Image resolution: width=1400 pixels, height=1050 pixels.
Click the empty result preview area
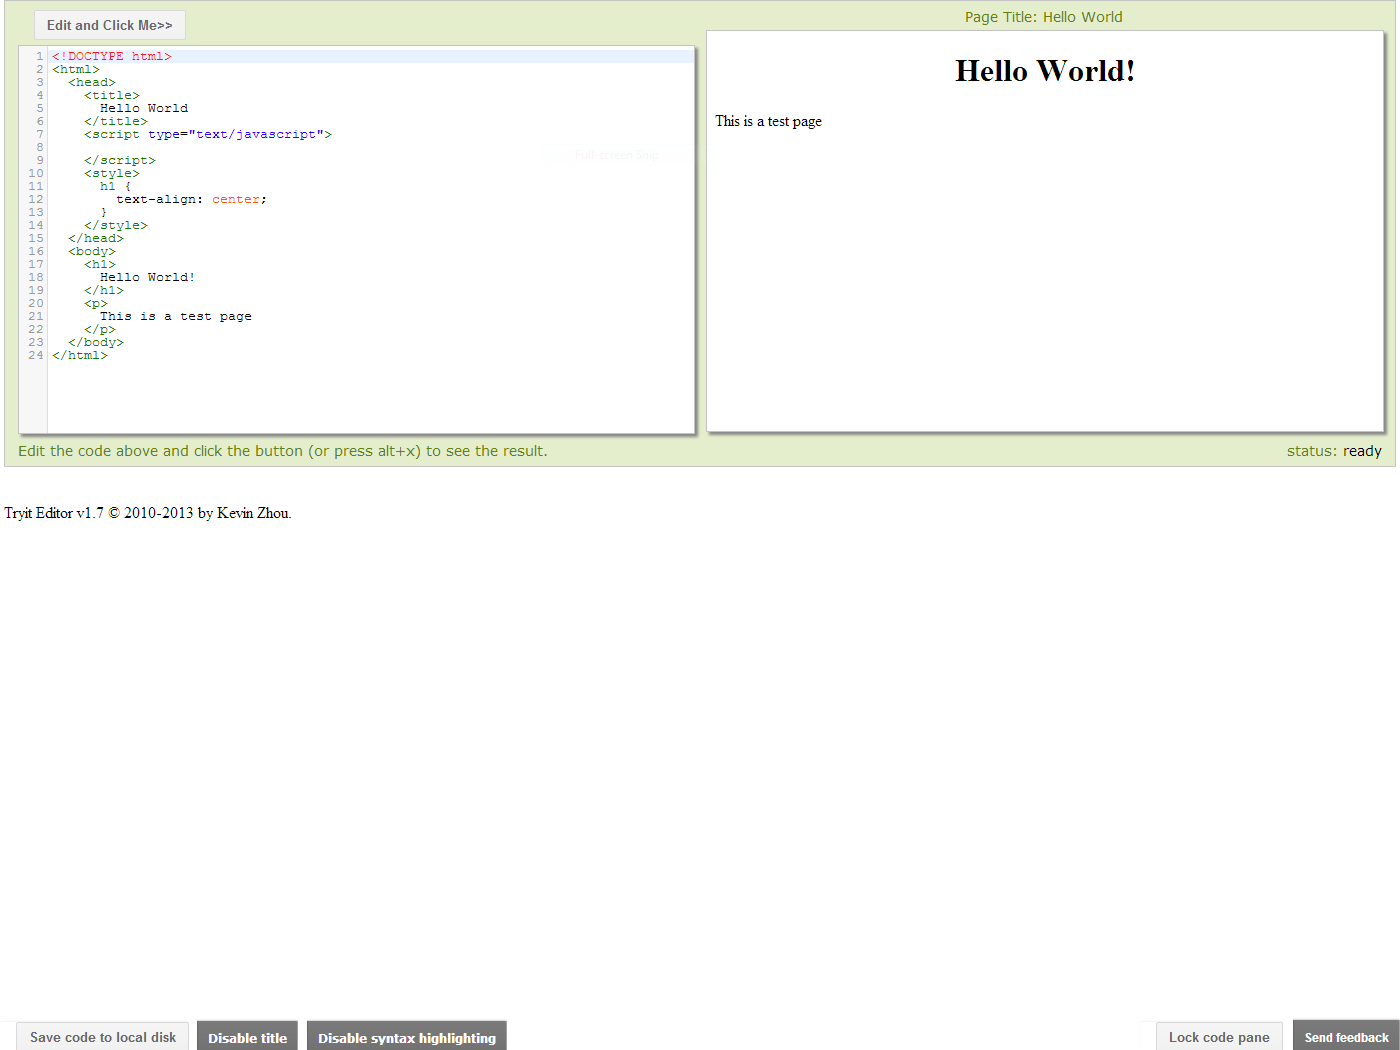pos(1044,300)
